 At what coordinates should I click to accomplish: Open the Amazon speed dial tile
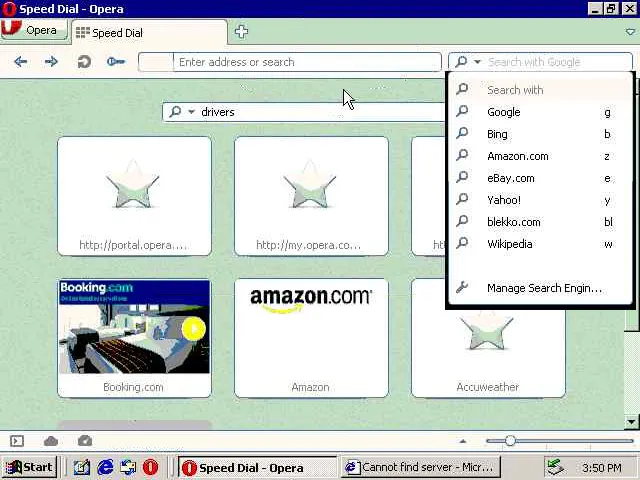pos(311,338)
